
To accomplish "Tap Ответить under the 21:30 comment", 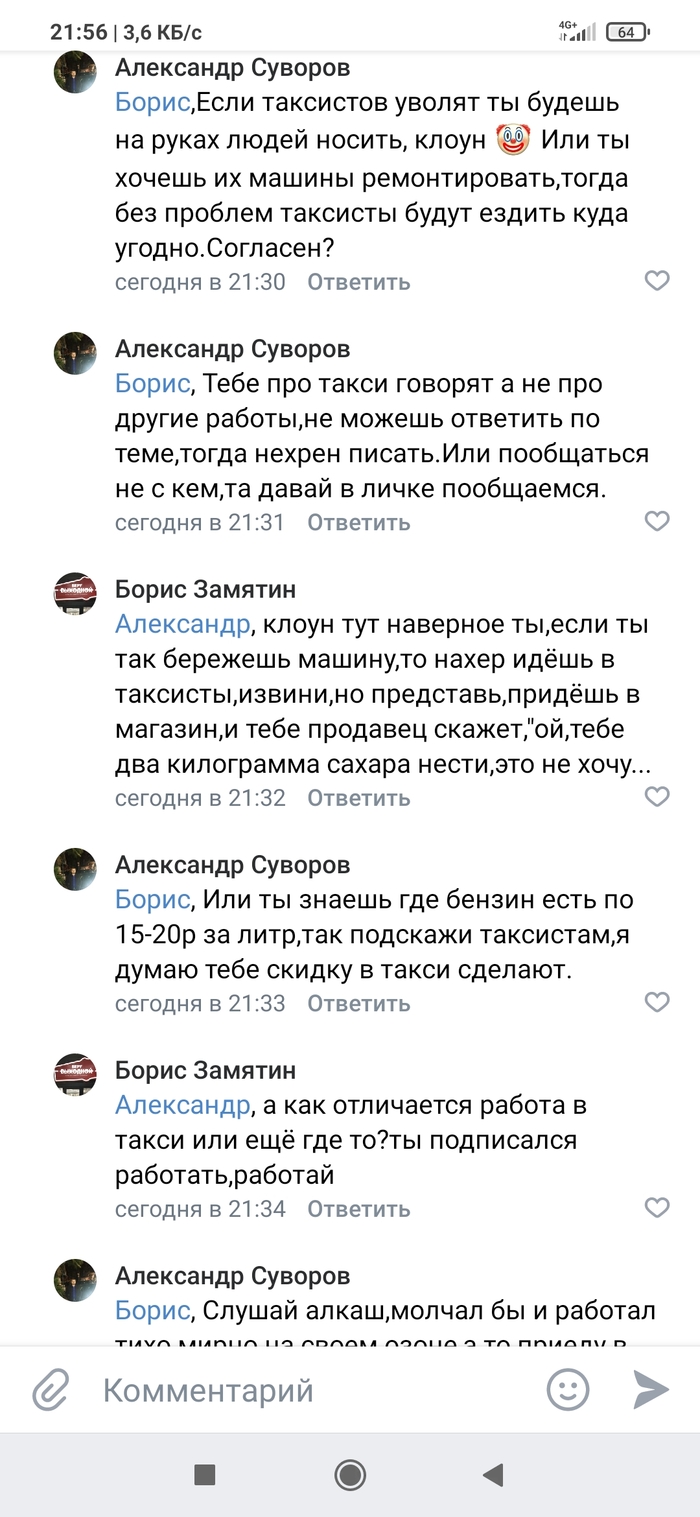I will tap(358, 282).
